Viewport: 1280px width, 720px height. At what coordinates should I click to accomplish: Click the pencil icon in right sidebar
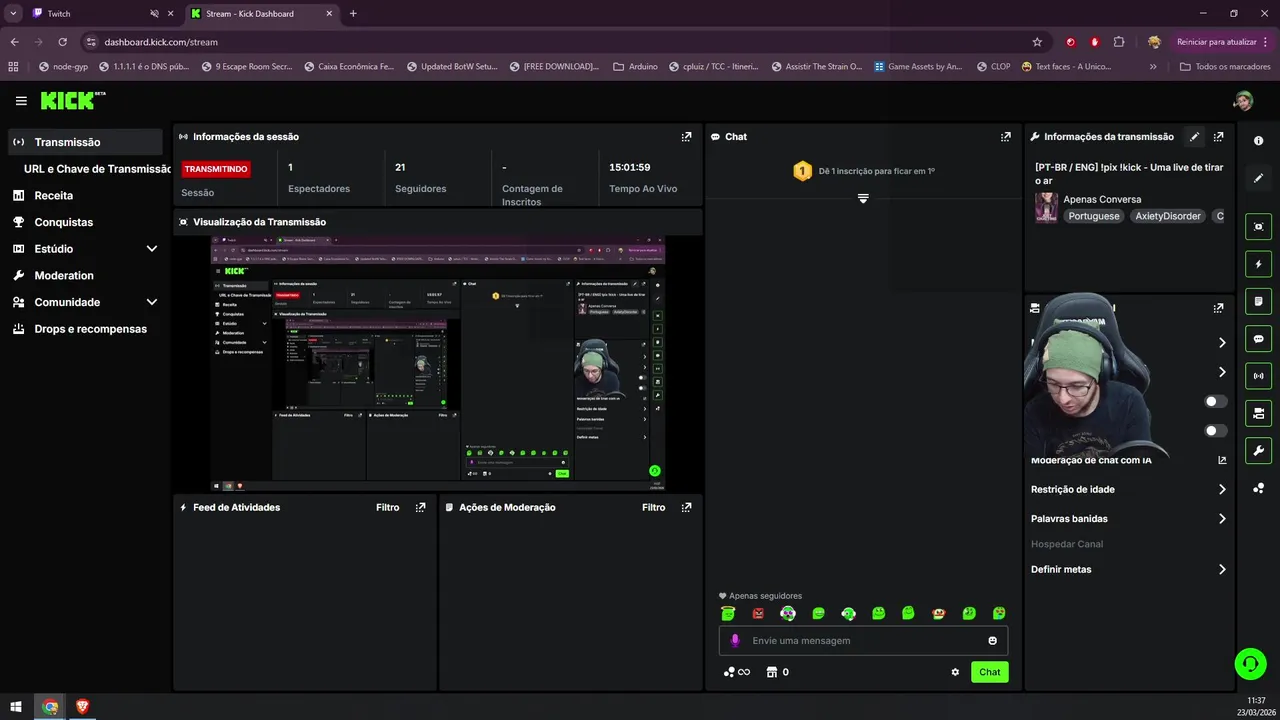pos(1258,178)
